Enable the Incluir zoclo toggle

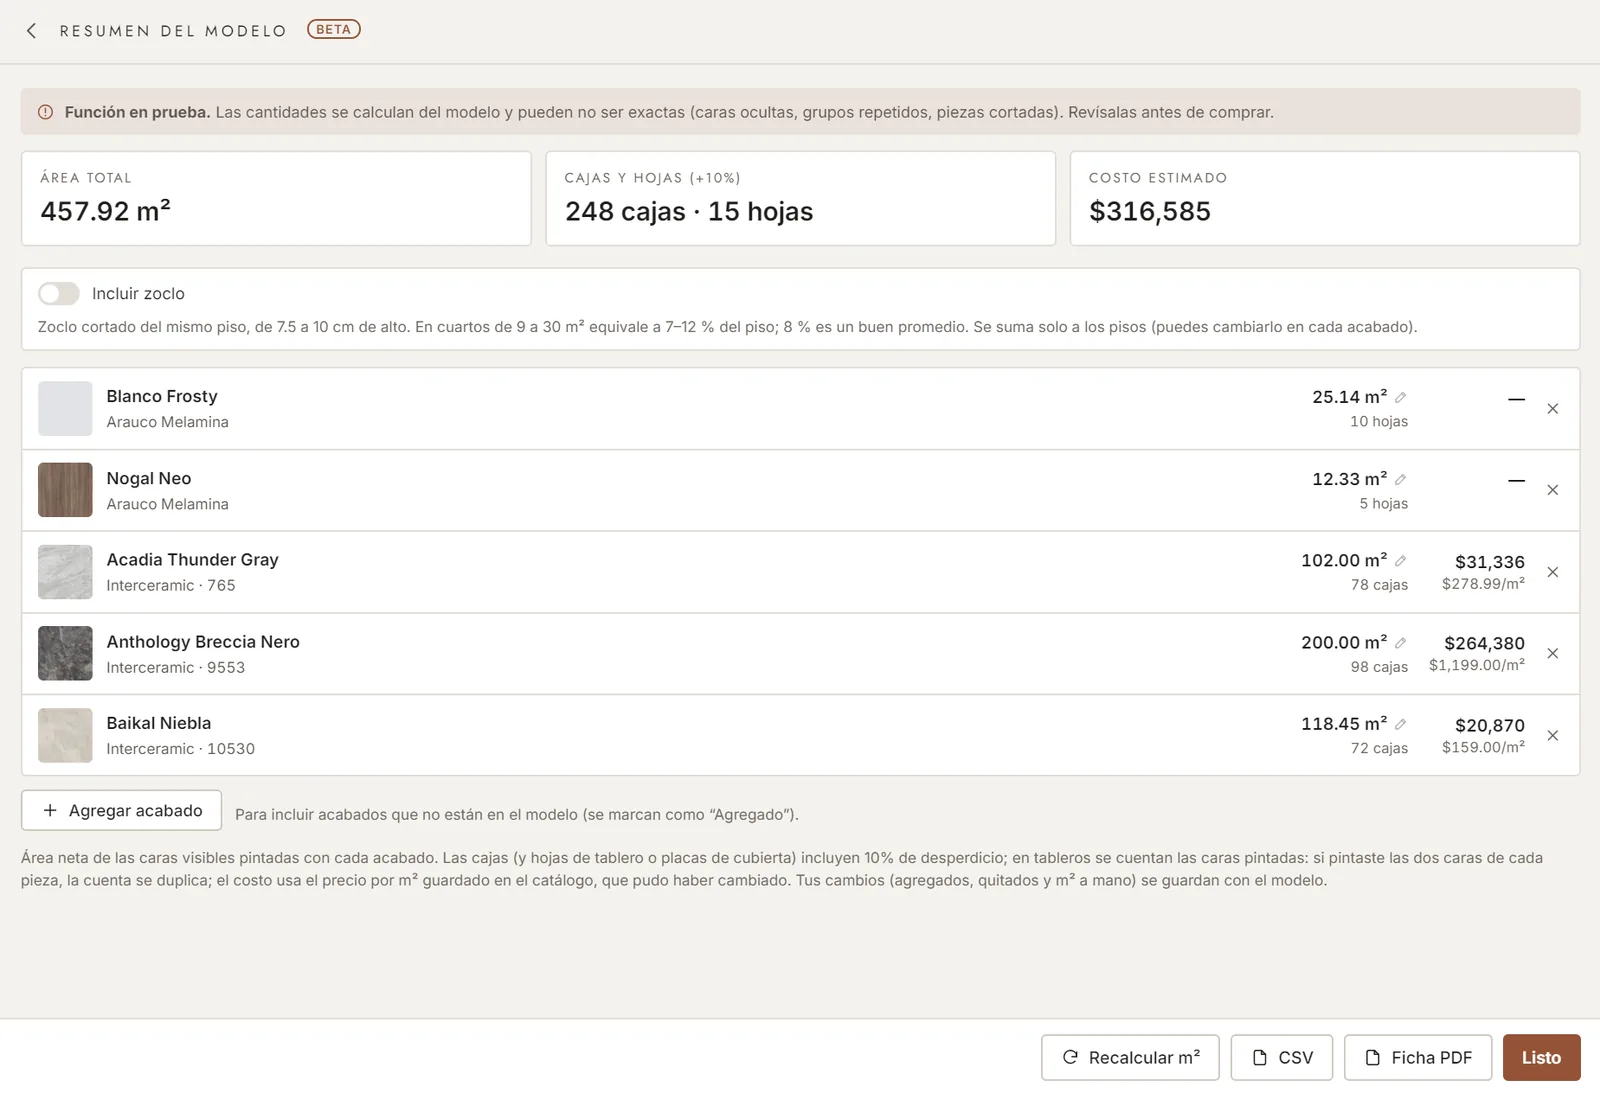click(59, 293)
